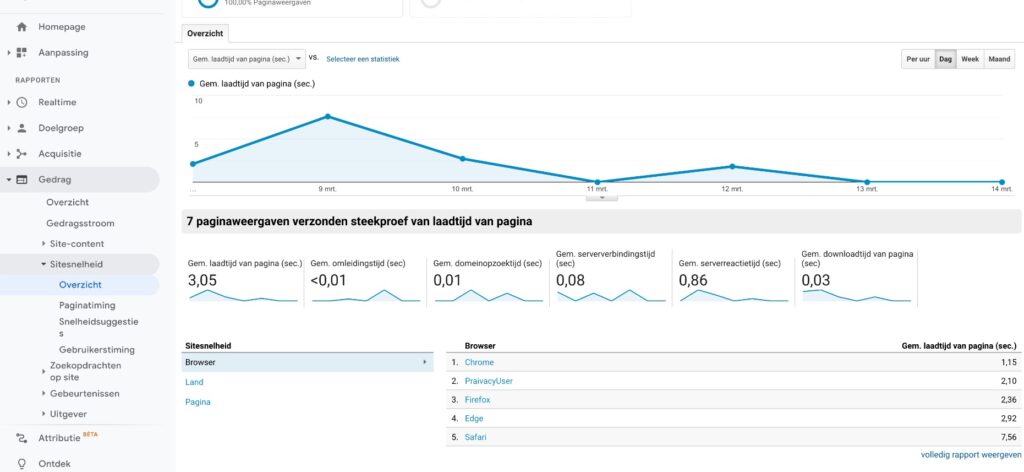Open Gem. laadtijd van pagina metric dropdown
This screenshot has width=1024, height=472.
(x=246, y=59)
